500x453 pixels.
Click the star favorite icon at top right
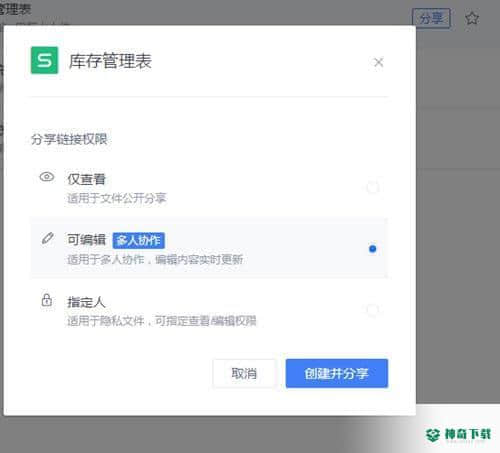click(472, 18)
